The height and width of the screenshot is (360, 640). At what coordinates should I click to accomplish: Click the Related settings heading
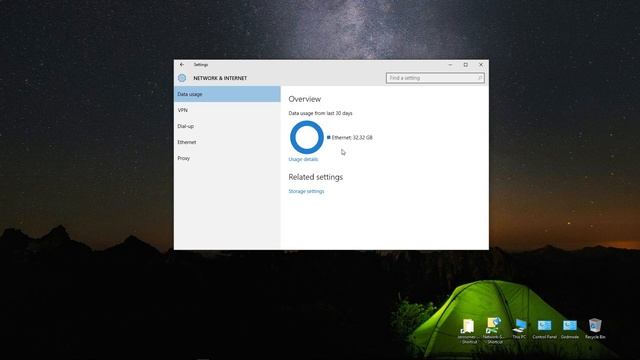[316, 177]
